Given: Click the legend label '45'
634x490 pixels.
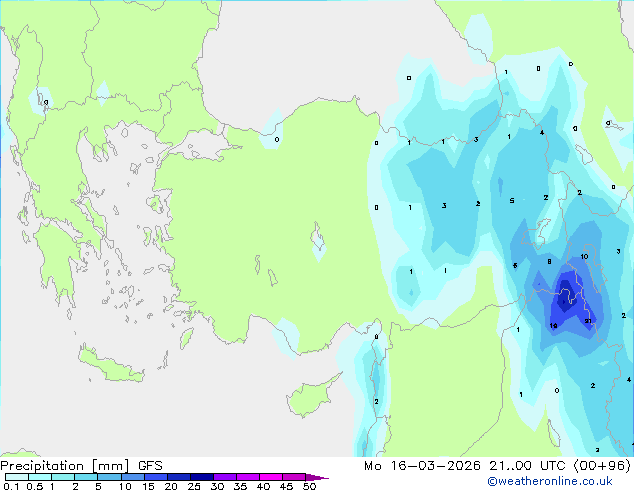Looking at the screenshot, I should tap(286, 486).
